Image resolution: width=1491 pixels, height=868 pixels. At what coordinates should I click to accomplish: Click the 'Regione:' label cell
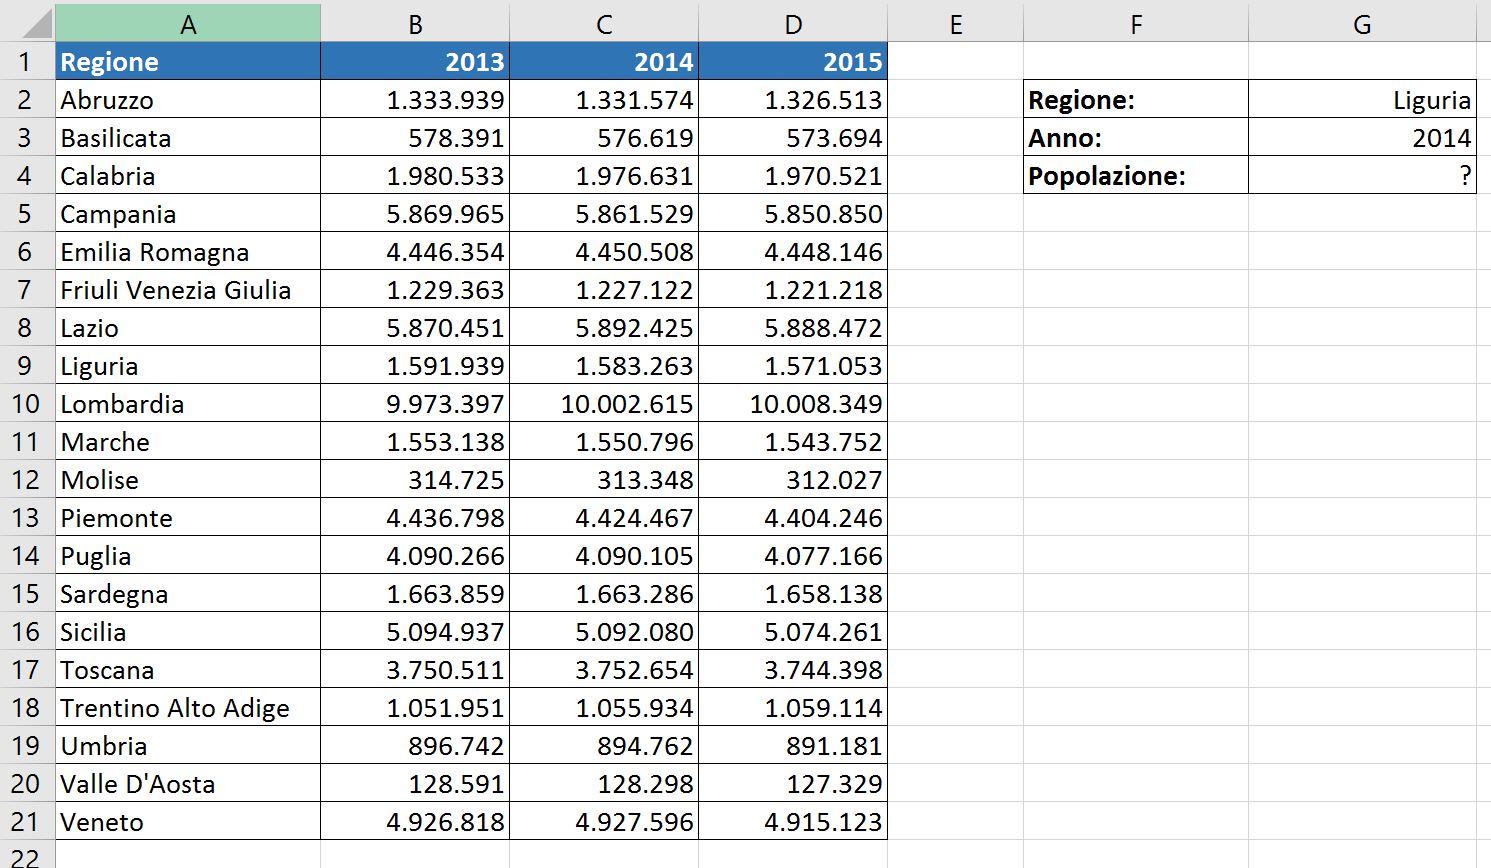click(1136, 100)
